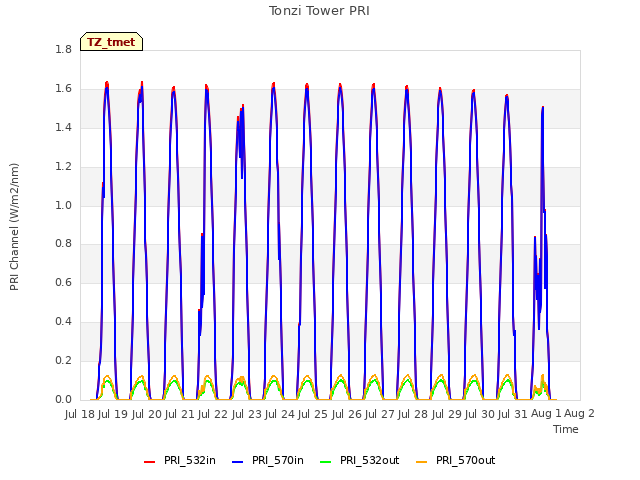The height and width of the screenshot is (480, 640).
Task: Select the PRI_570out legend label
Action: point(466,460)
